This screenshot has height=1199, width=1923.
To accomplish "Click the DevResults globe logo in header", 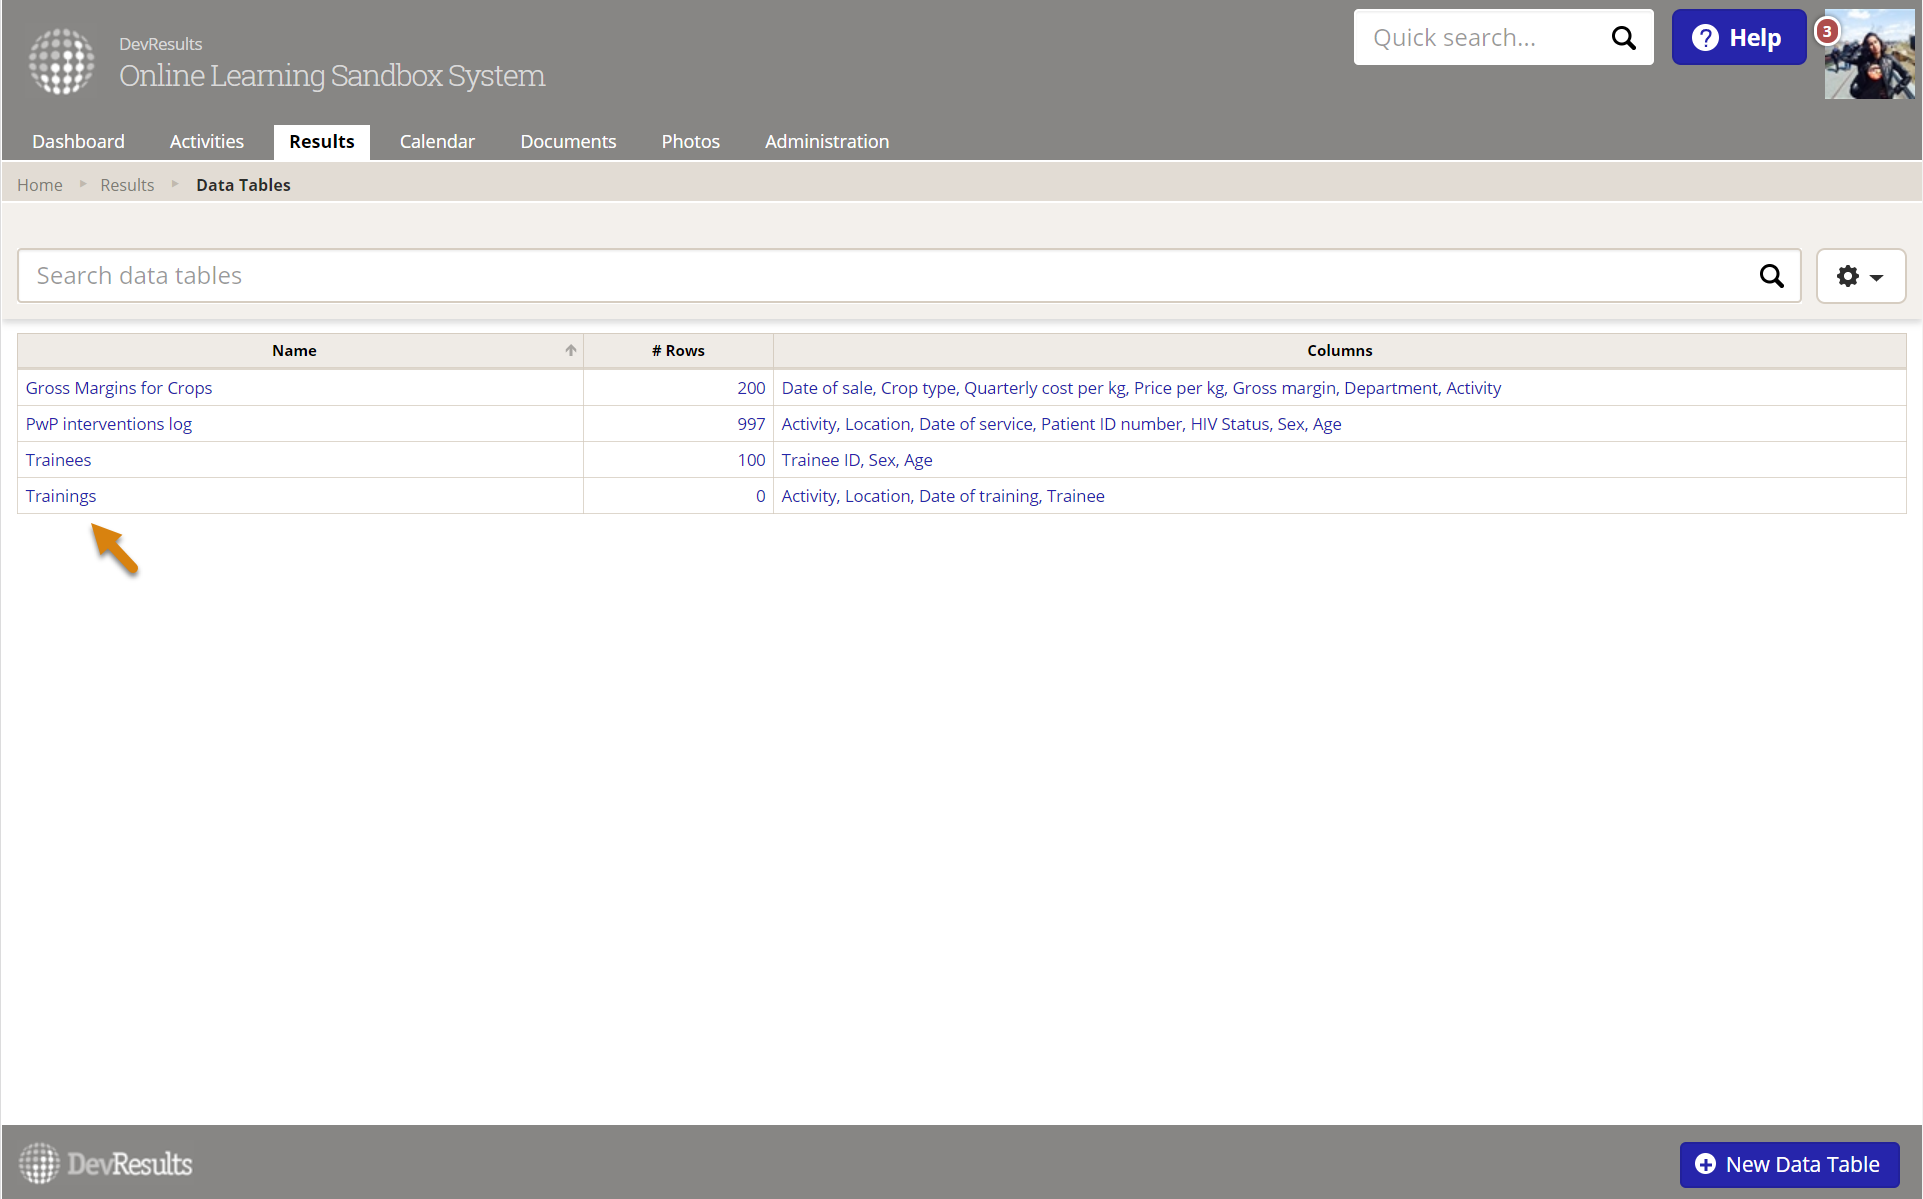I will point(61,61).
